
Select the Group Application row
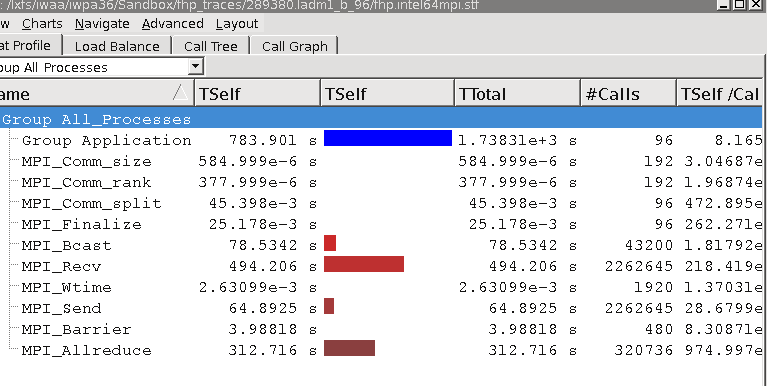(x=381, y=140)
